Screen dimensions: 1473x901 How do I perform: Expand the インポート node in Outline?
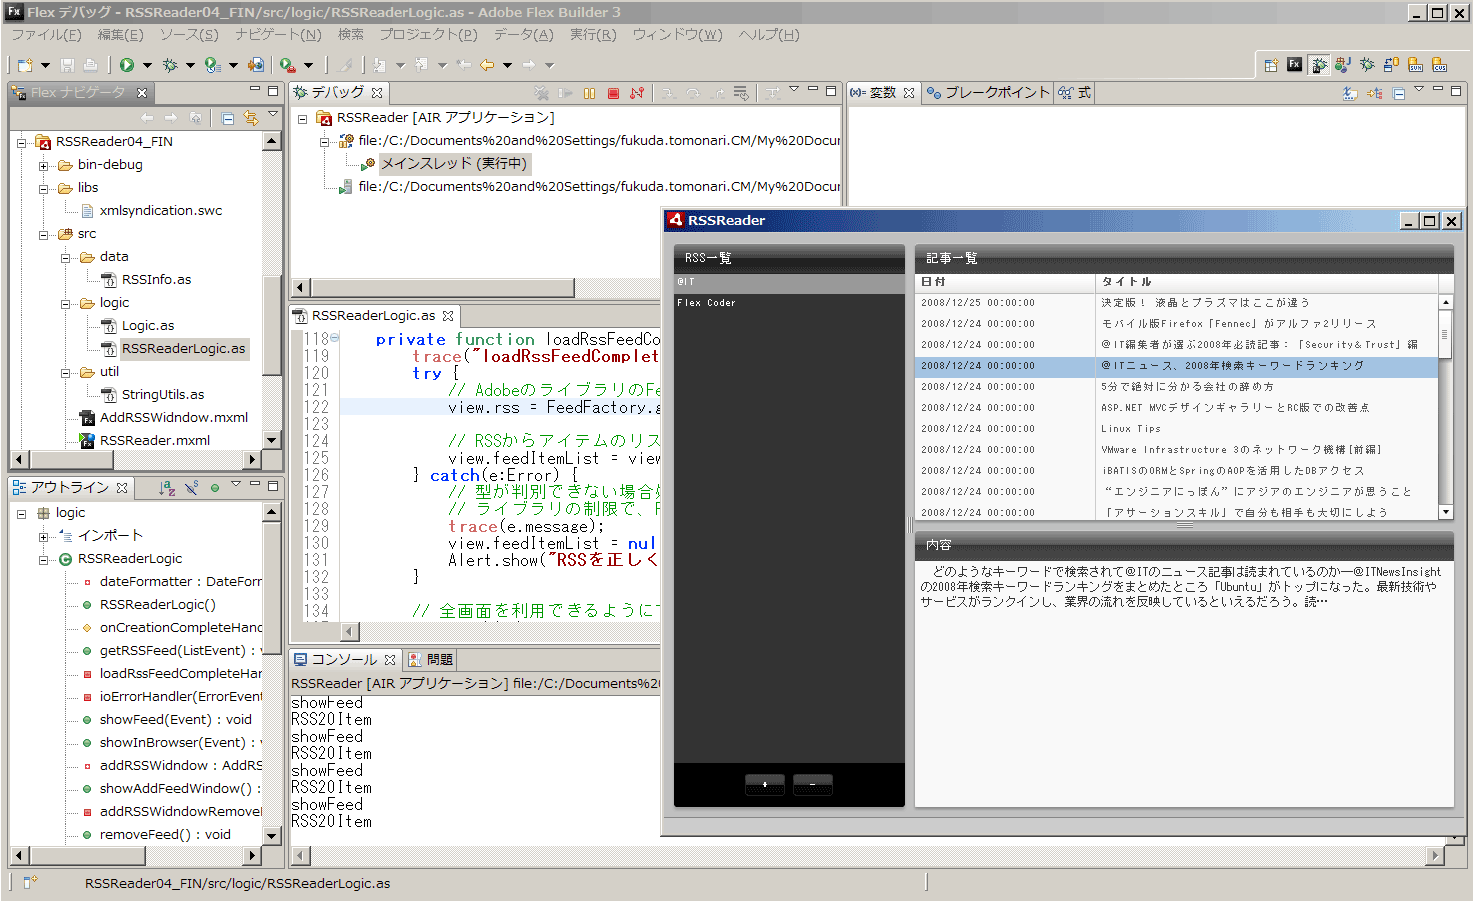coord(43,537)
